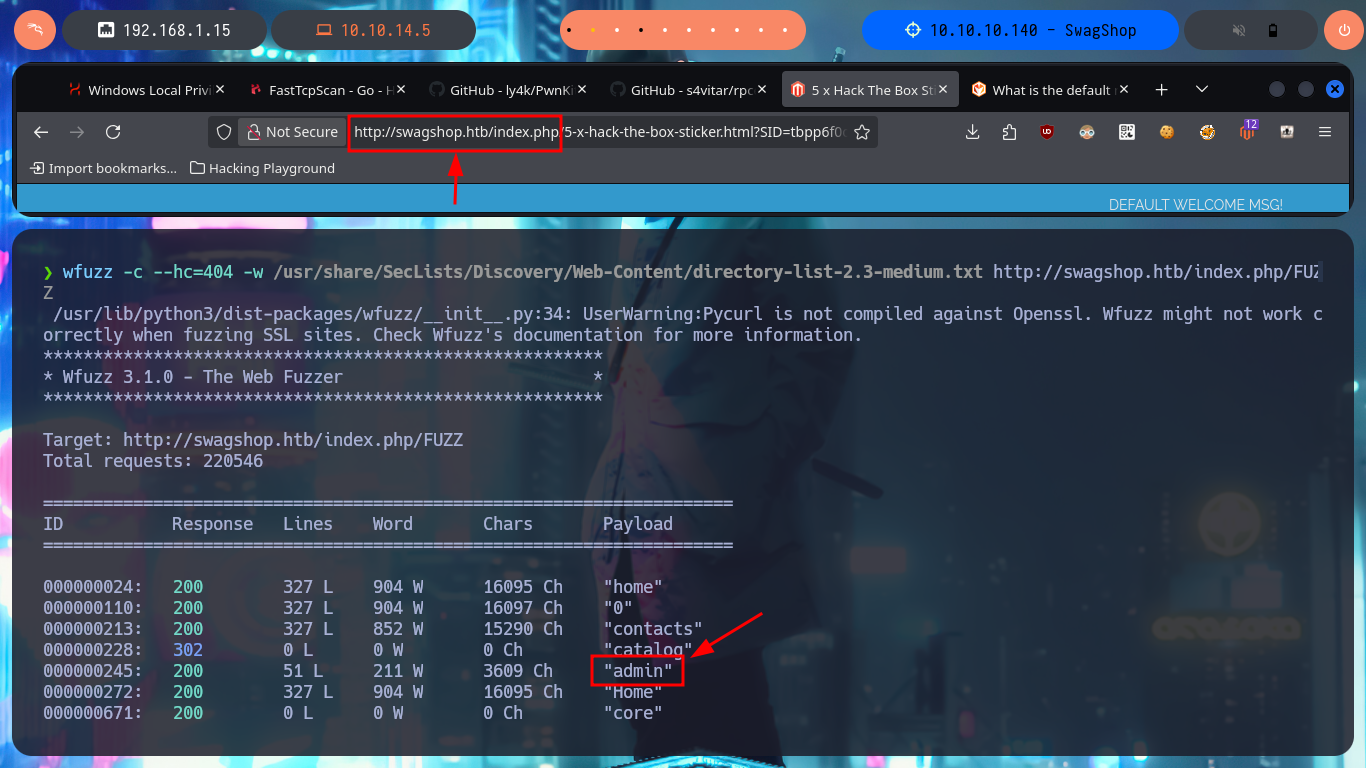This screenshot has height=768, width=1366.
Task: Go back to the previous page
Action: pos(41,132)
